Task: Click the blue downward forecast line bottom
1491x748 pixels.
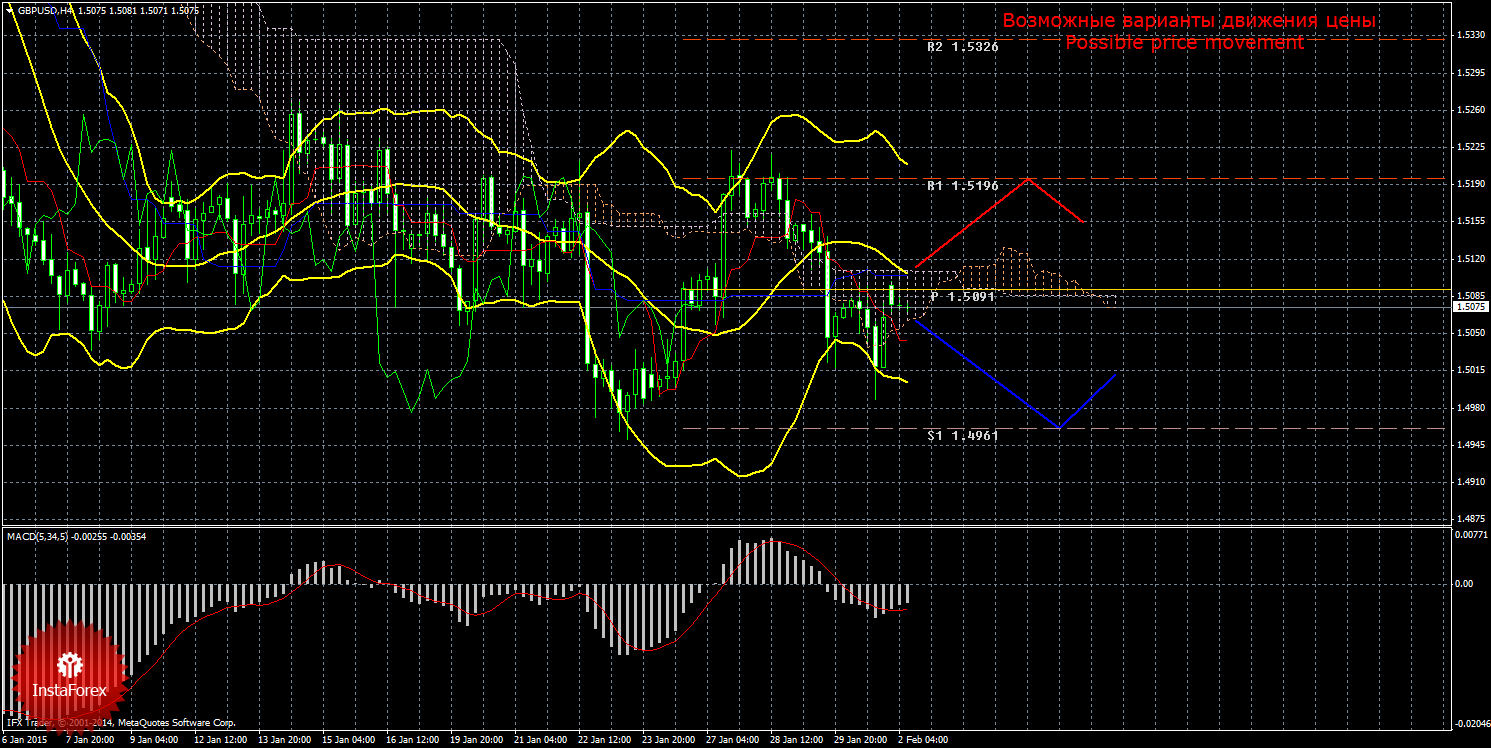Action: pyautogui.click(x=1059, y=427)
